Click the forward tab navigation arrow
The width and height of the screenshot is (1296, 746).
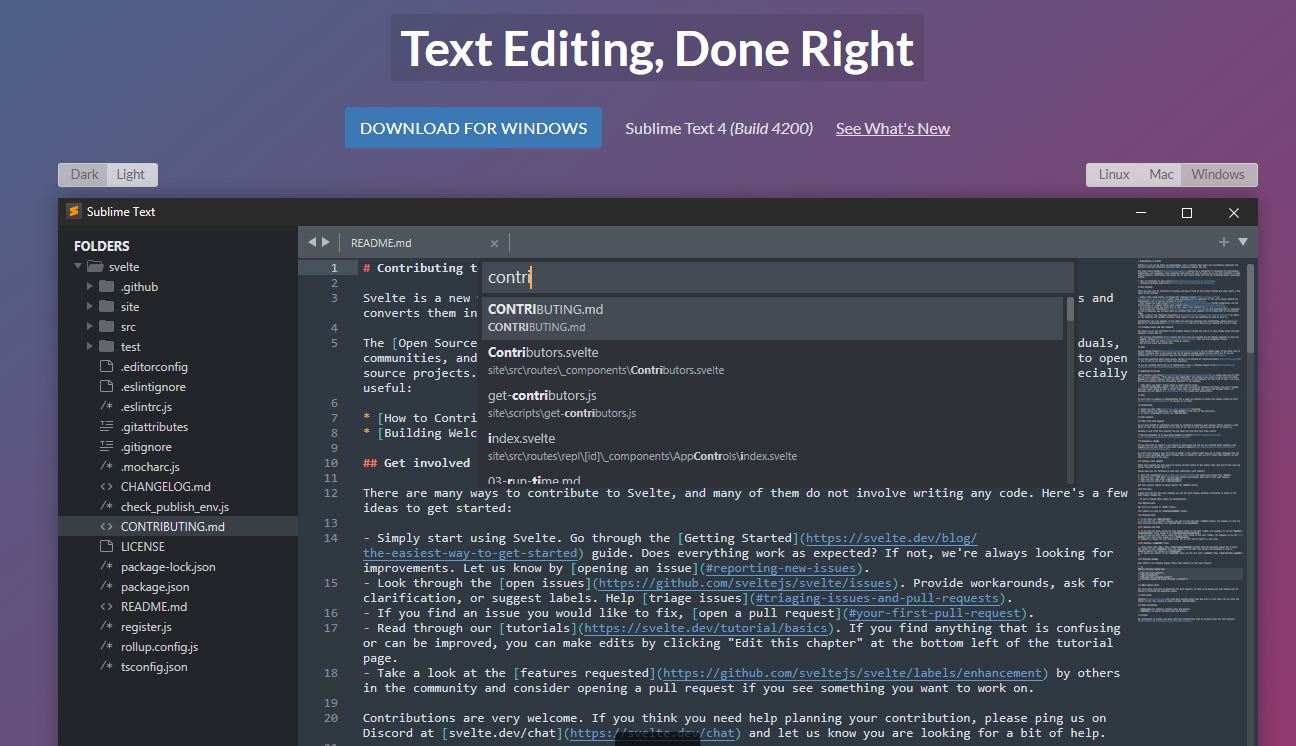pos(325,242)
